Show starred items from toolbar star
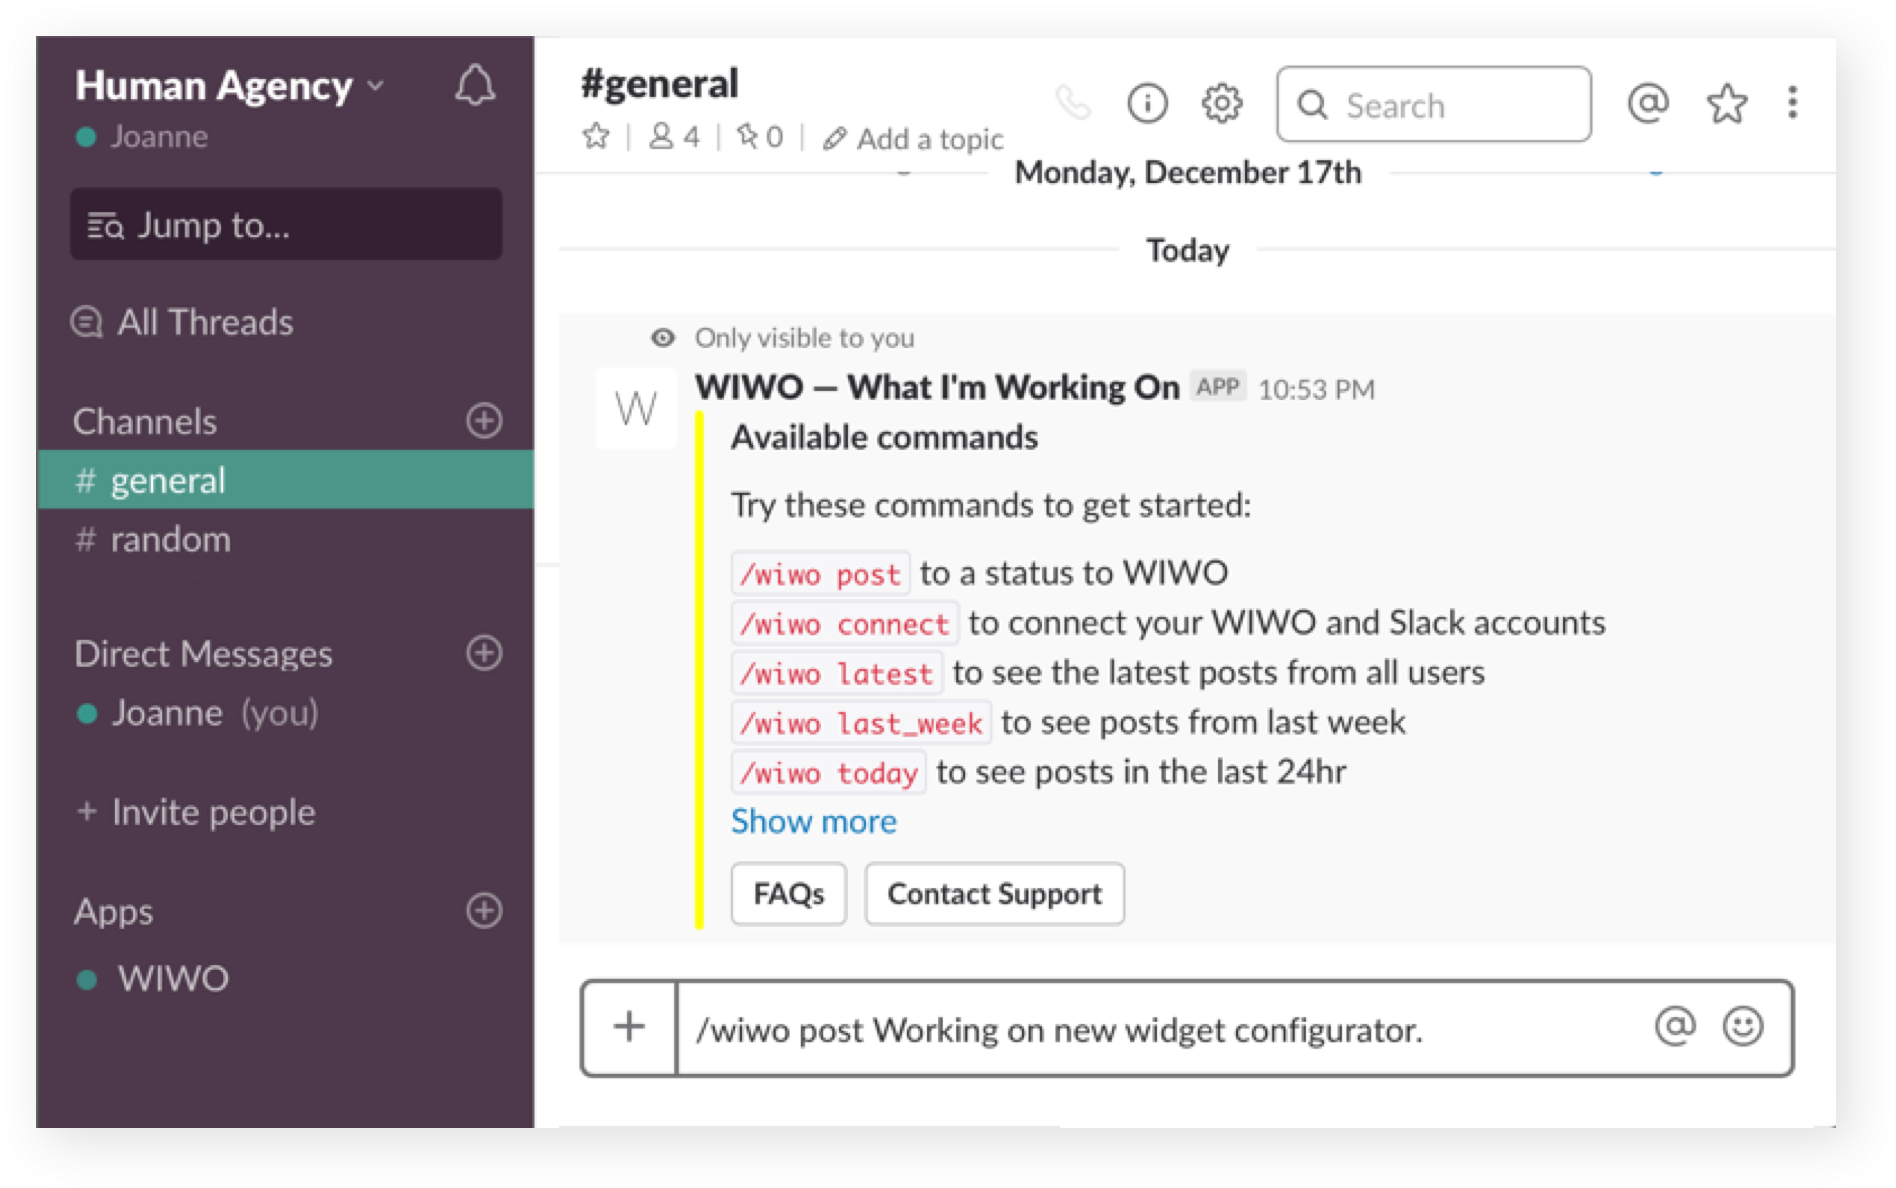Image resolution: width=1896 pixels, height=1188 pixels. point(1726,102)
